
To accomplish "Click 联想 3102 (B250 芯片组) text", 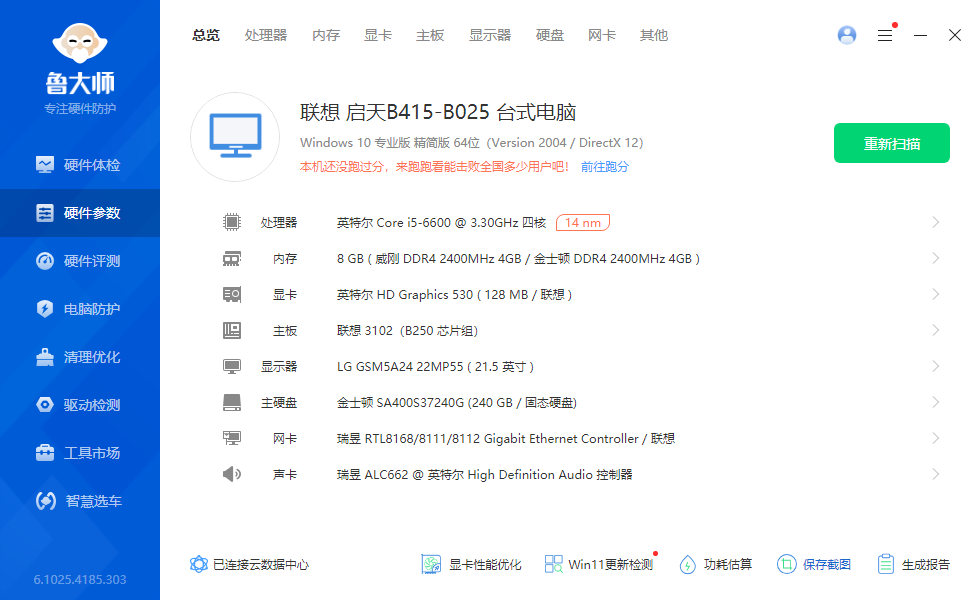I will (x=407, y=331).
